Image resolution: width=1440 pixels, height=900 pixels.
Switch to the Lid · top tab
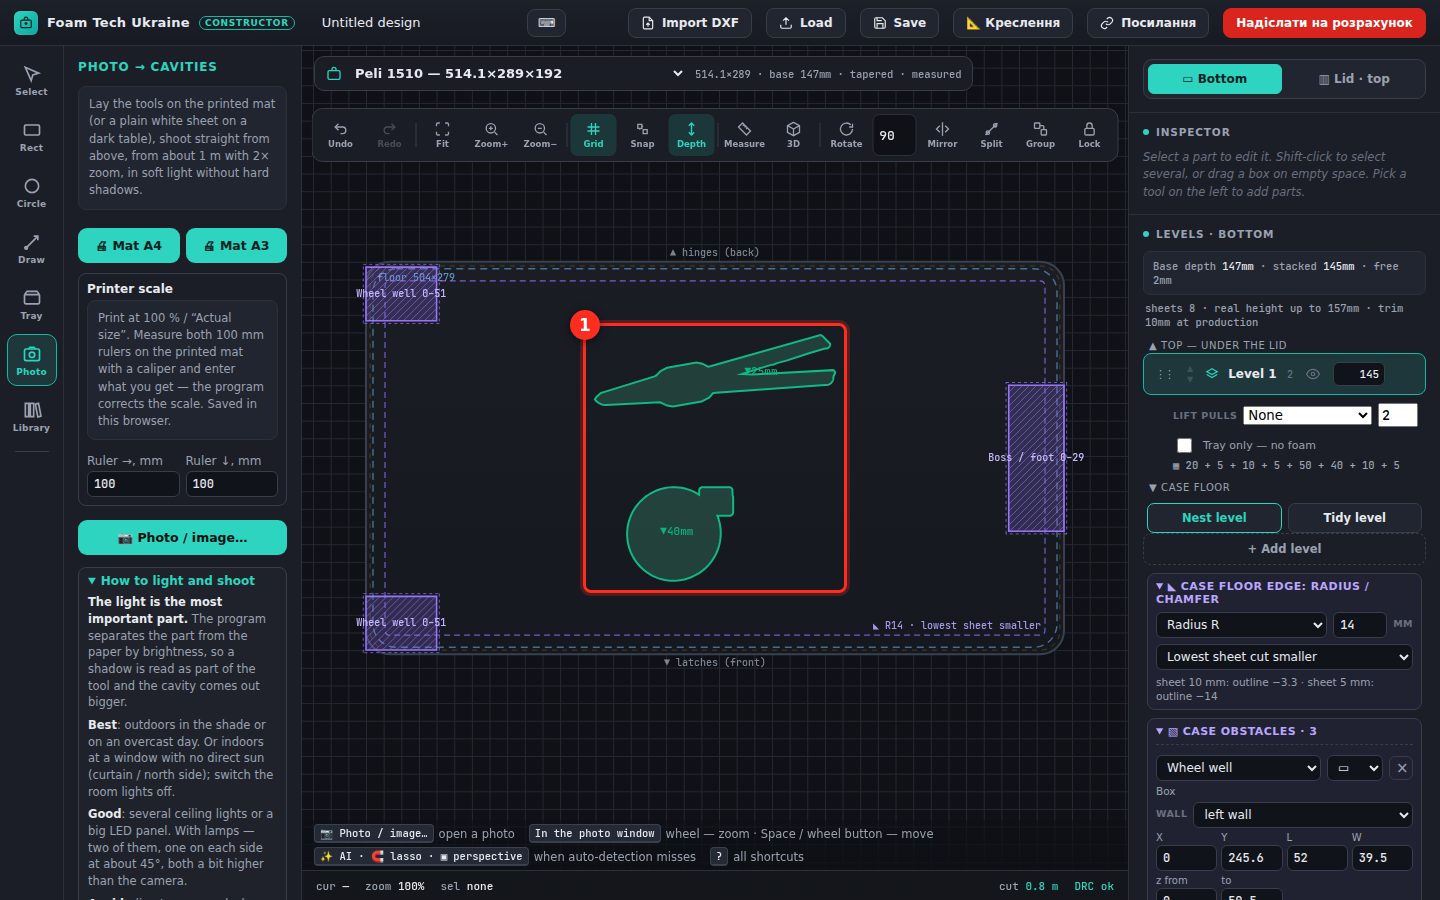(1354, 78)
